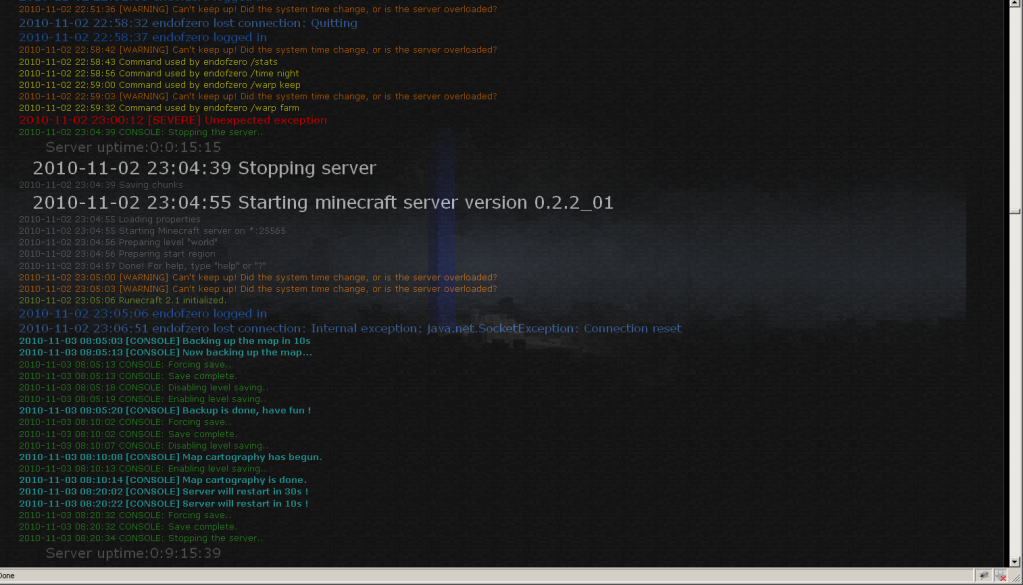Click the scroll-down arrow of the vertical scrollbar
Viewport: 1023px width, 585px height.
(x=1015, y=562)
